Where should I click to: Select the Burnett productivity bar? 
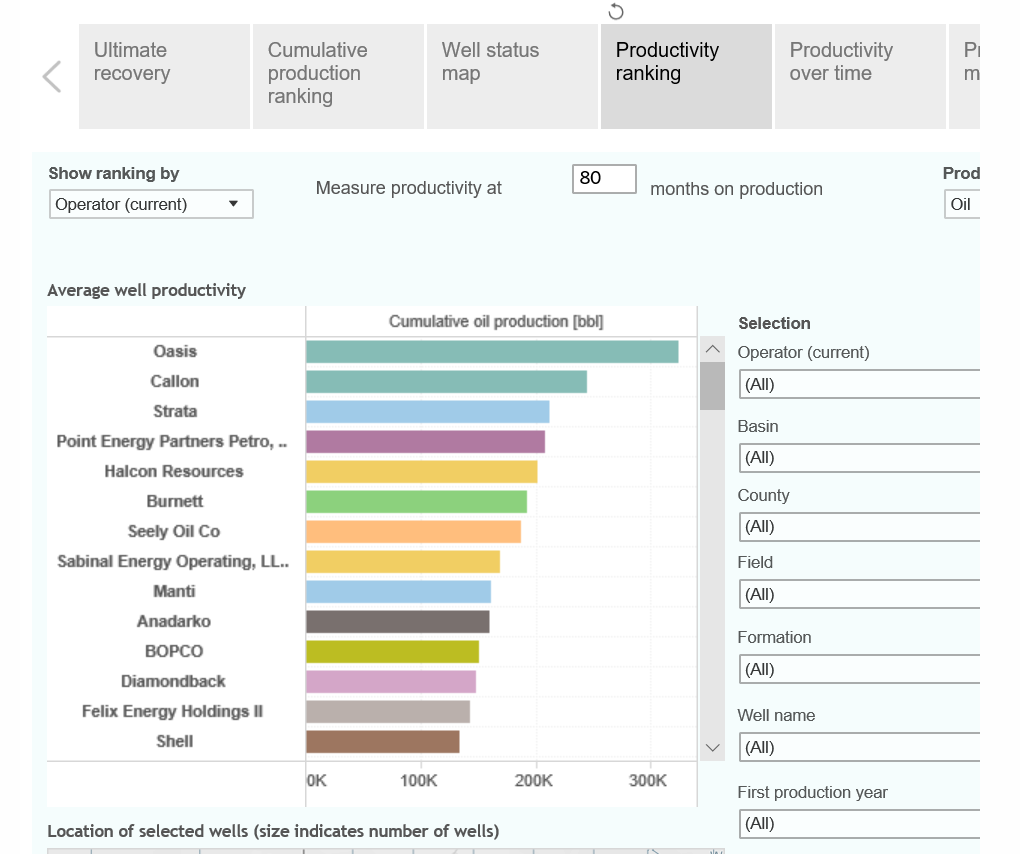pos(417,501)
